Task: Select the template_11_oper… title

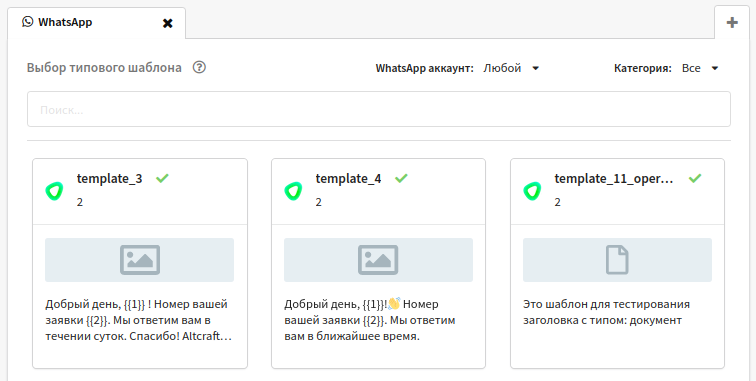Action: tap(614, 179)
